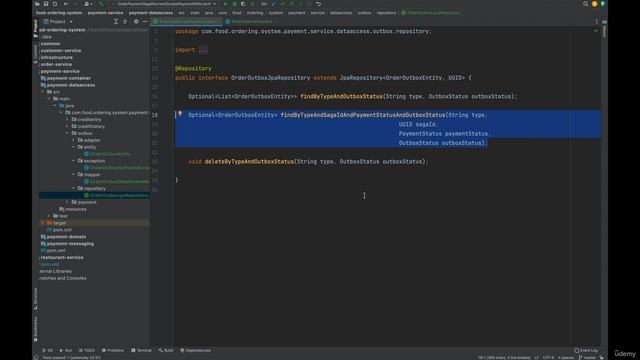Viewport: 640px width, 360px height.
Task: Select customer-service module in tree
Action: click(61, 51)
